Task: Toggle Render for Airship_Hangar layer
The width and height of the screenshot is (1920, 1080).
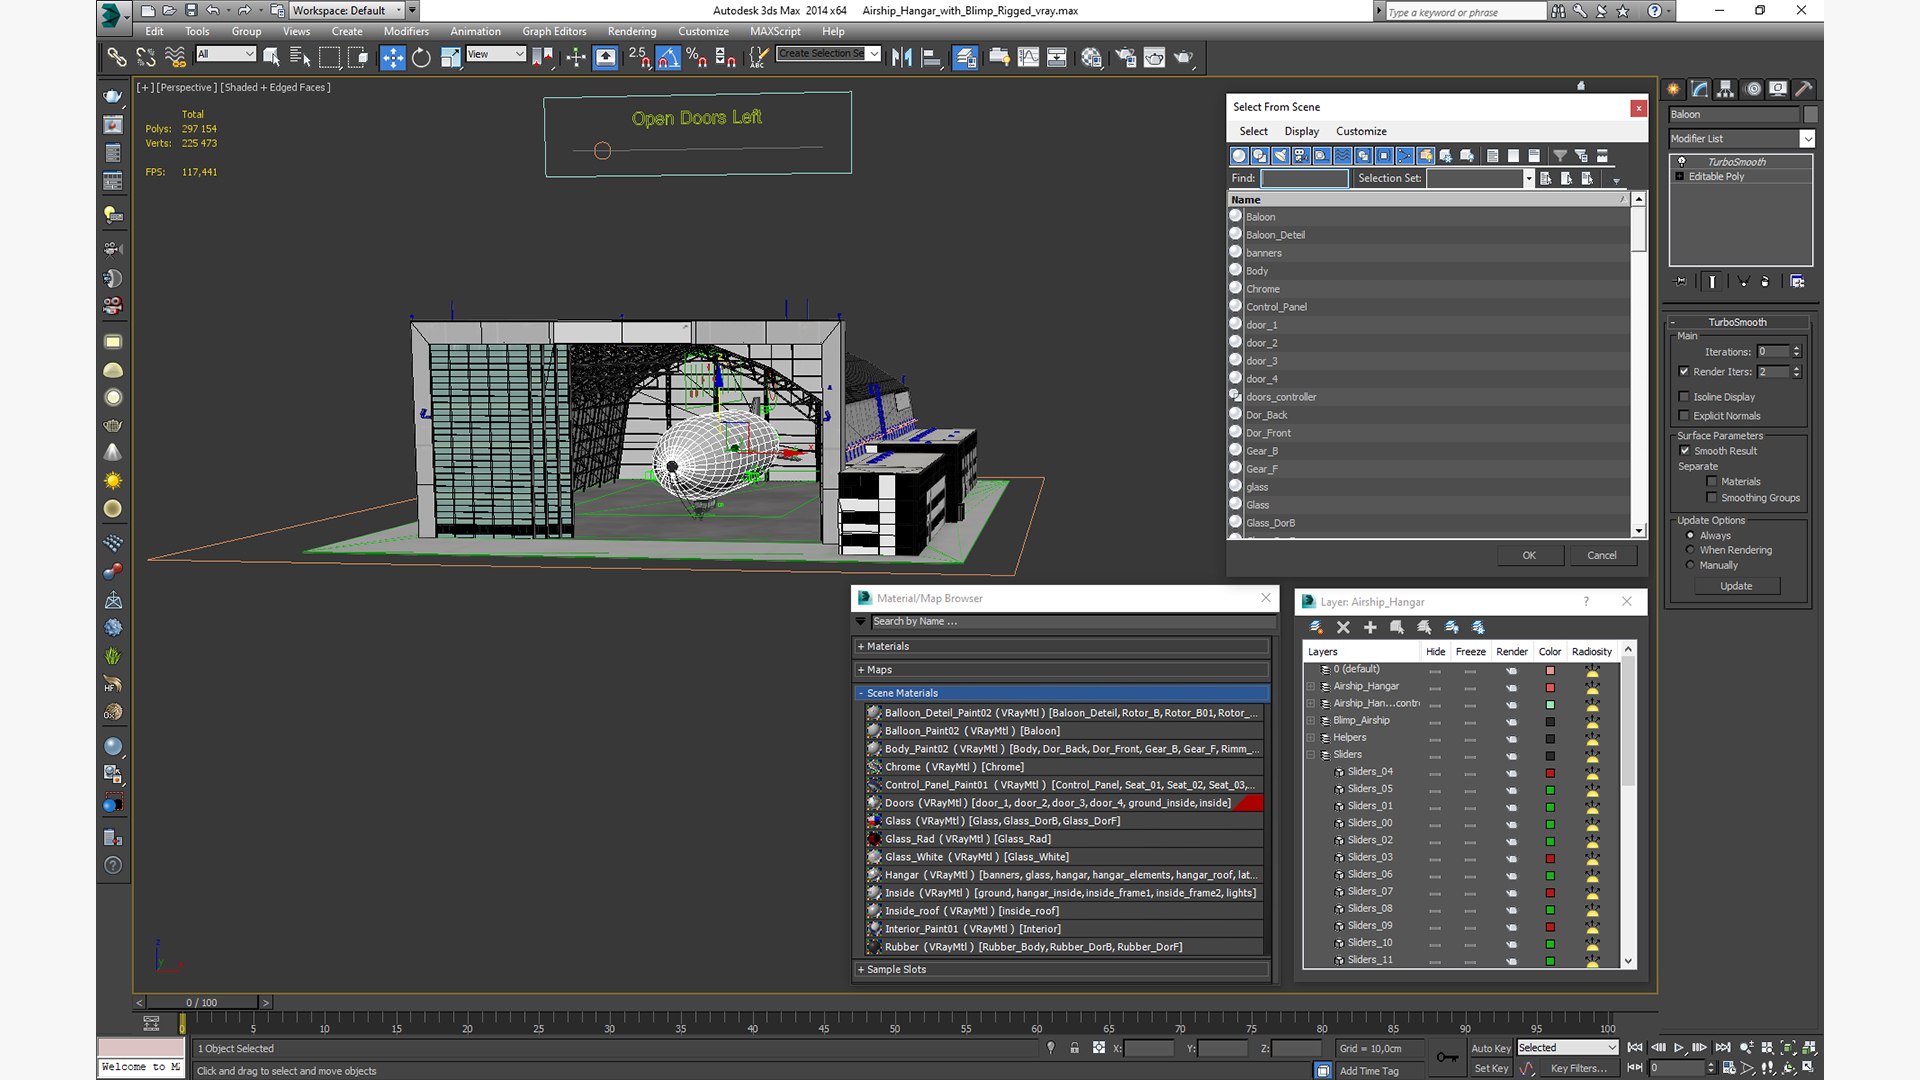Action: point(1511,687)
